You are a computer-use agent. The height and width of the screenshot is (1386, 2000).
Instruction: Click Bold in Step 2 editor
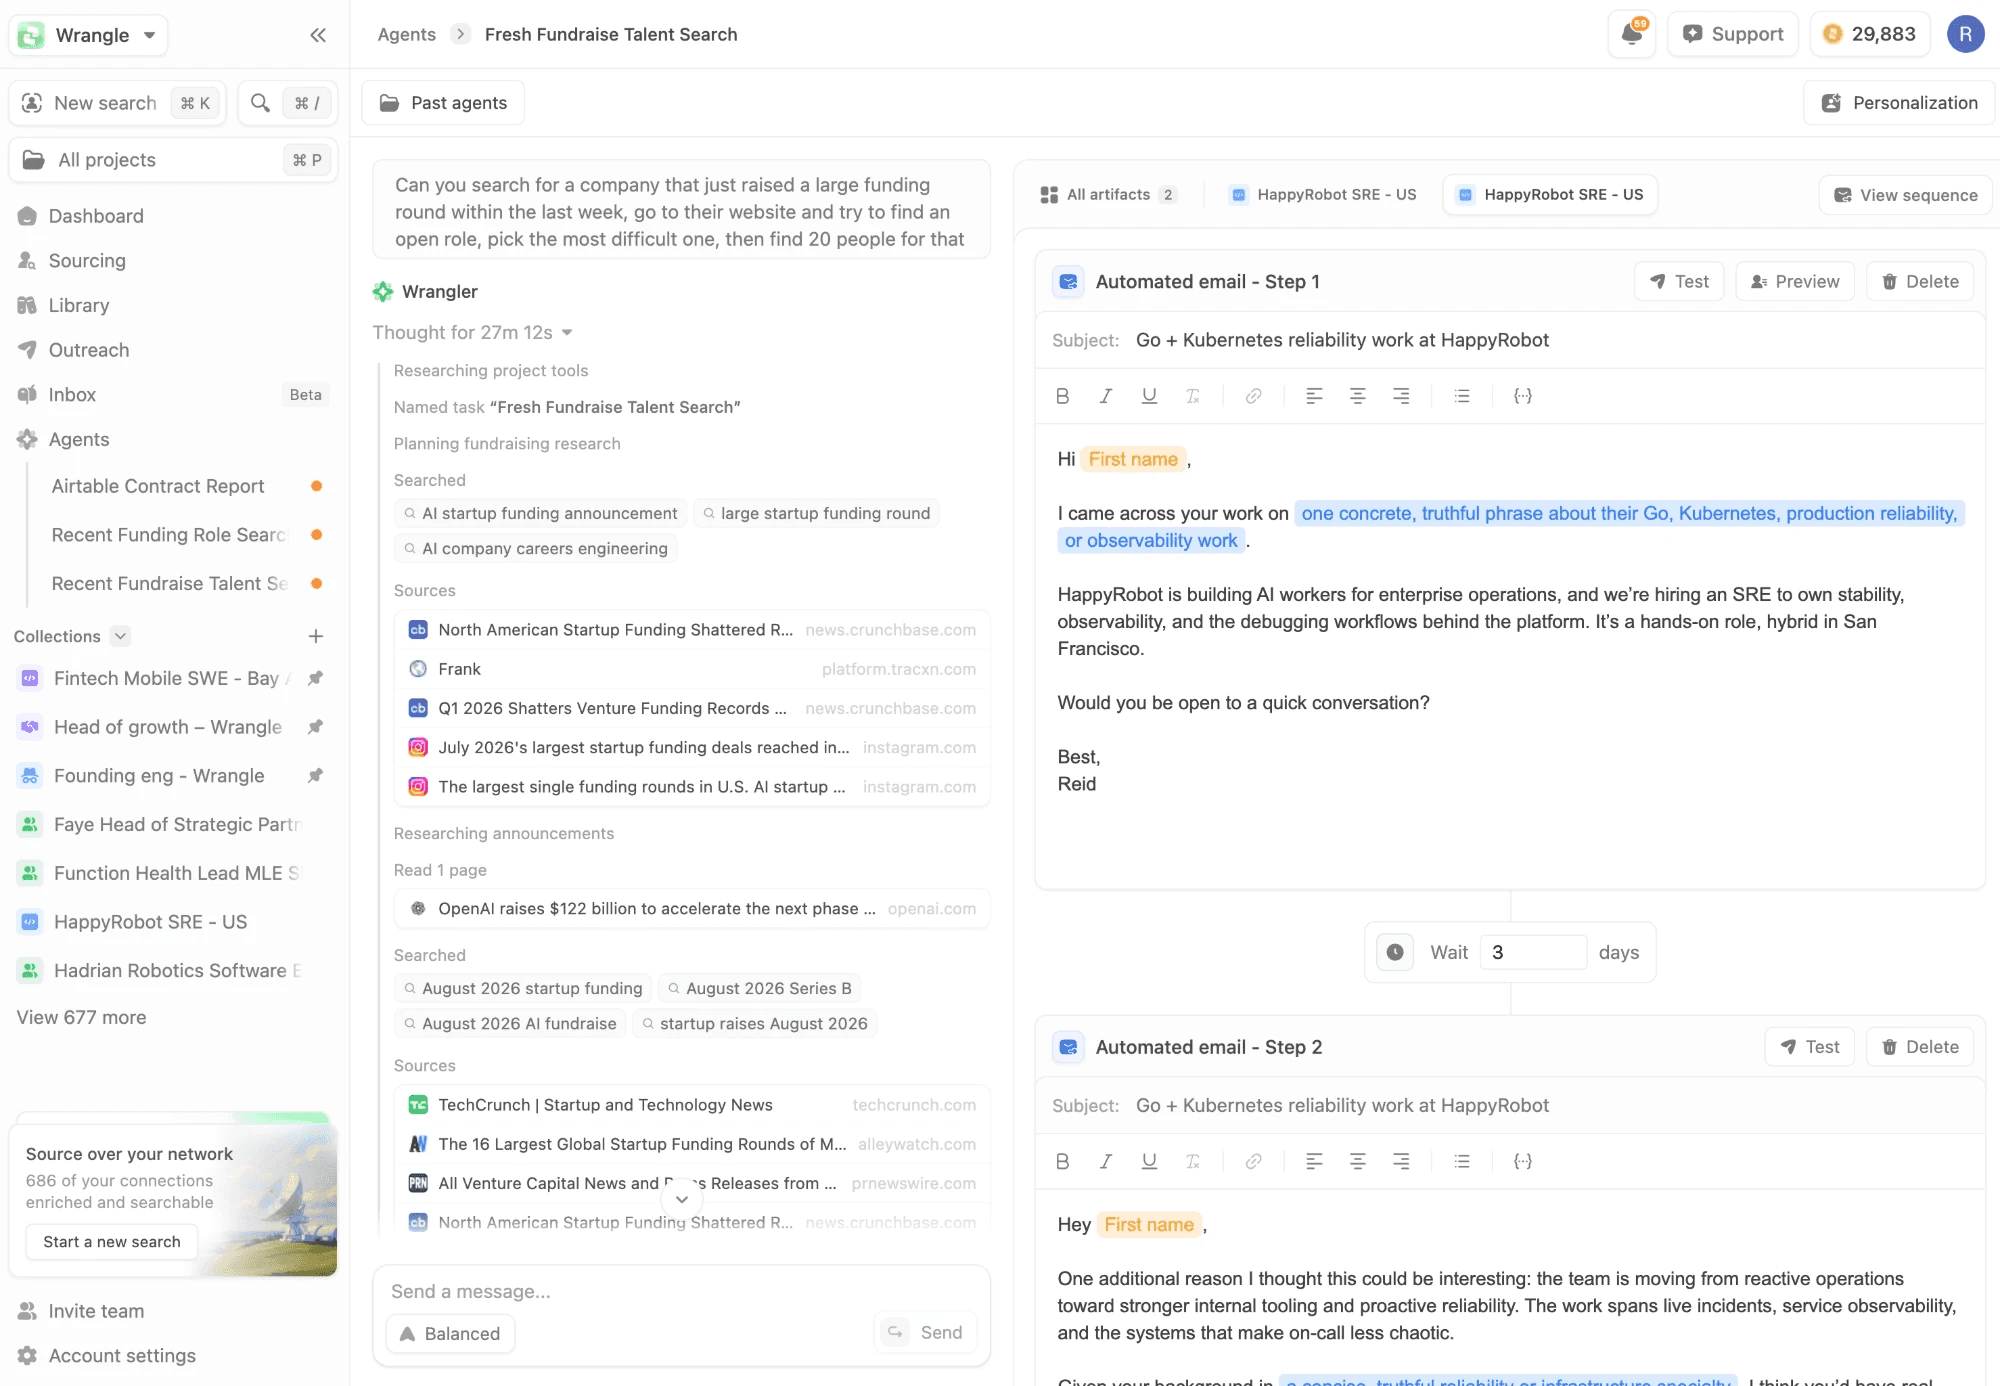[x=1062, y=1161]
